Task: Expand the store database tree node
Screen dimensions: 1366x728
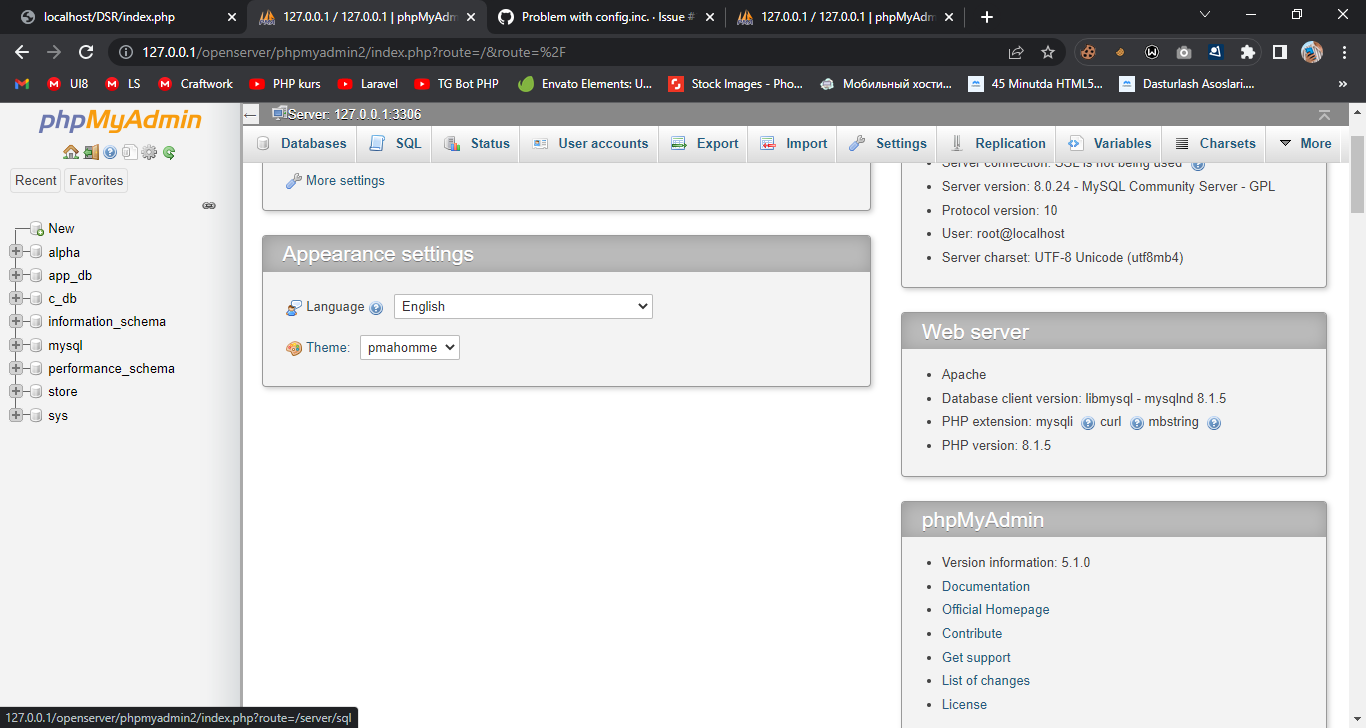Action: (16, 391)
